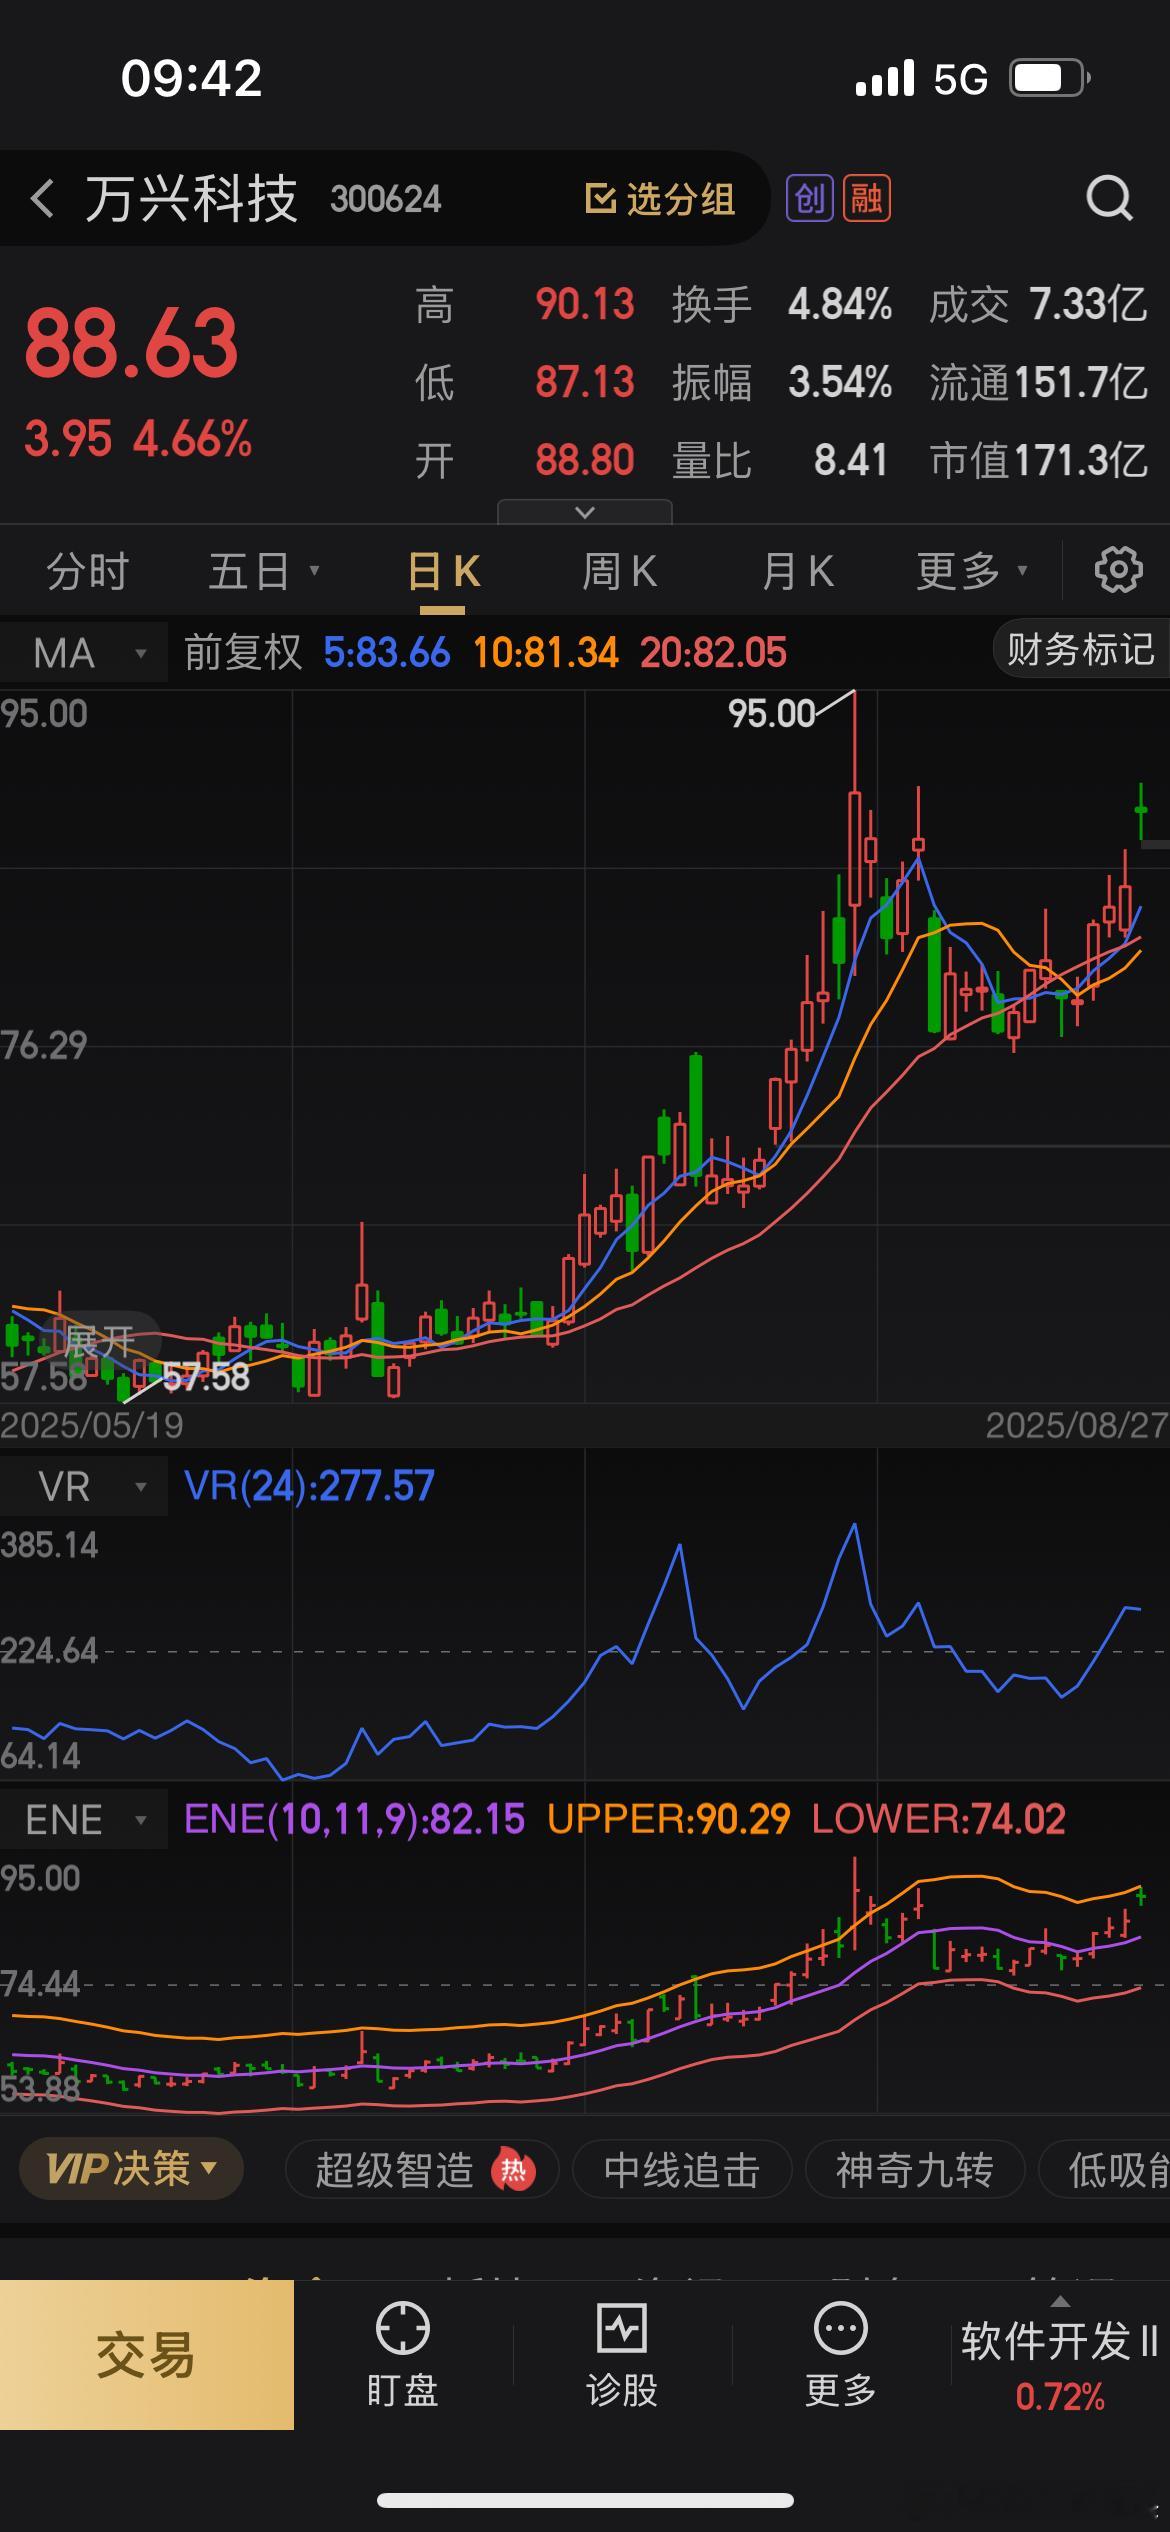Tap open value 88.80
This screenshot has height=2532, width=1170.
click(x=585, y=460)
